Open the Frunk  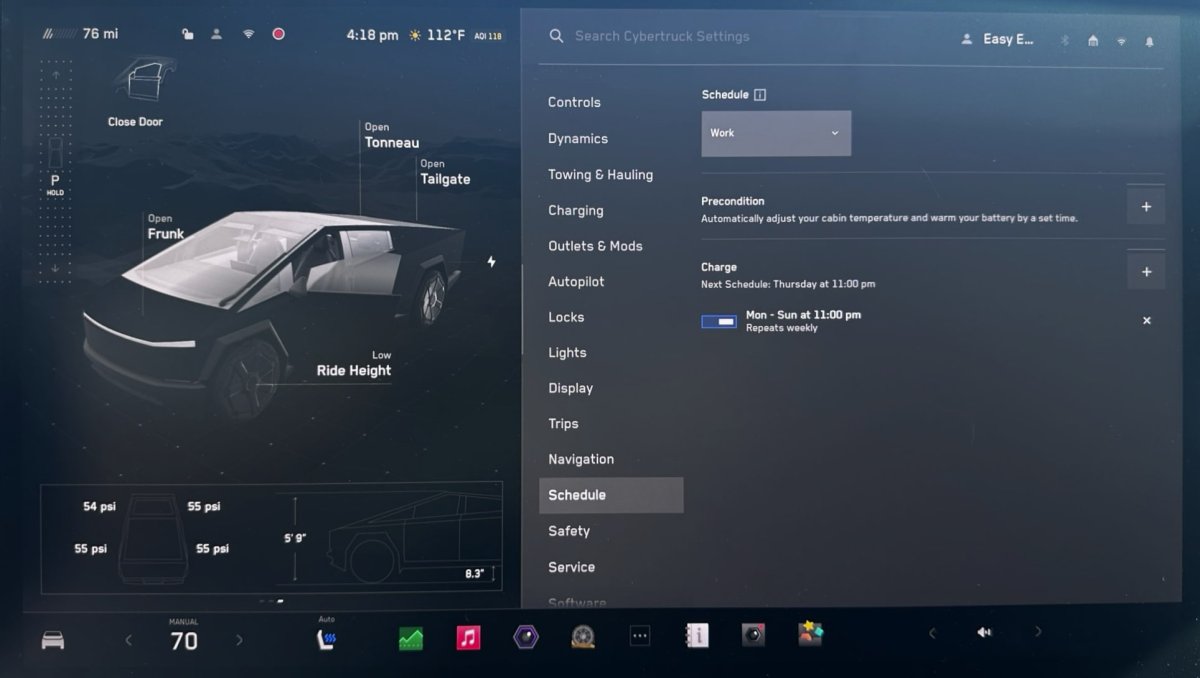(166, 227)
